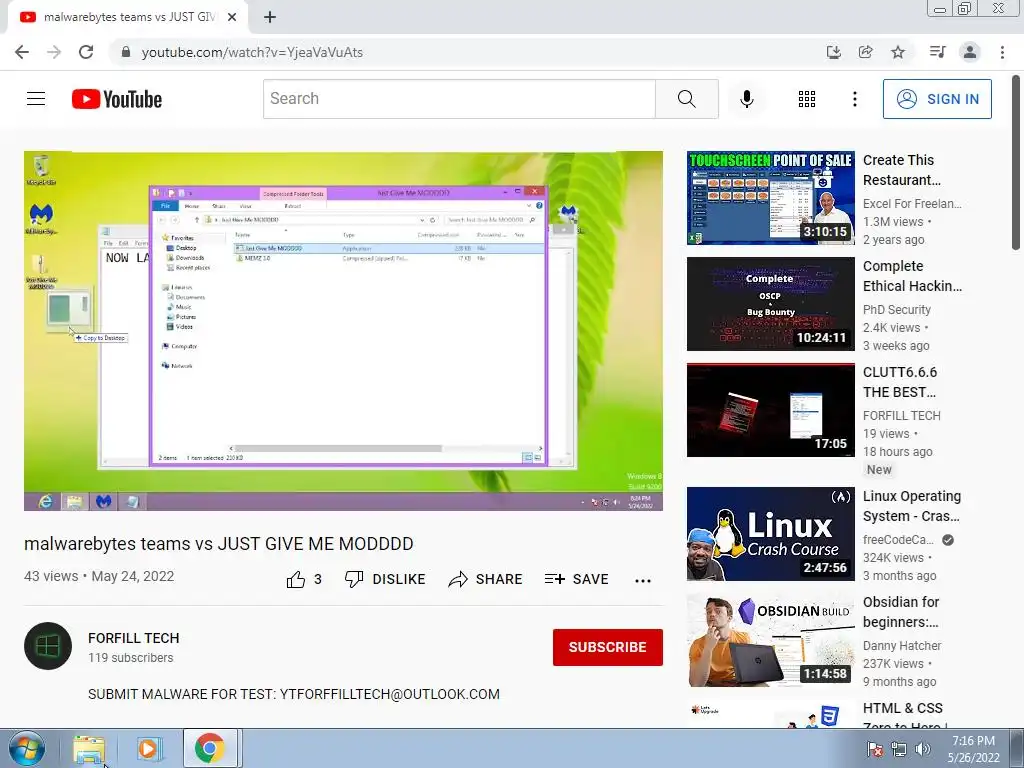Image resolution: width=1024 pixels, height=768 pixels.
Task: Open a new browser tab
Action: (270, 17)
